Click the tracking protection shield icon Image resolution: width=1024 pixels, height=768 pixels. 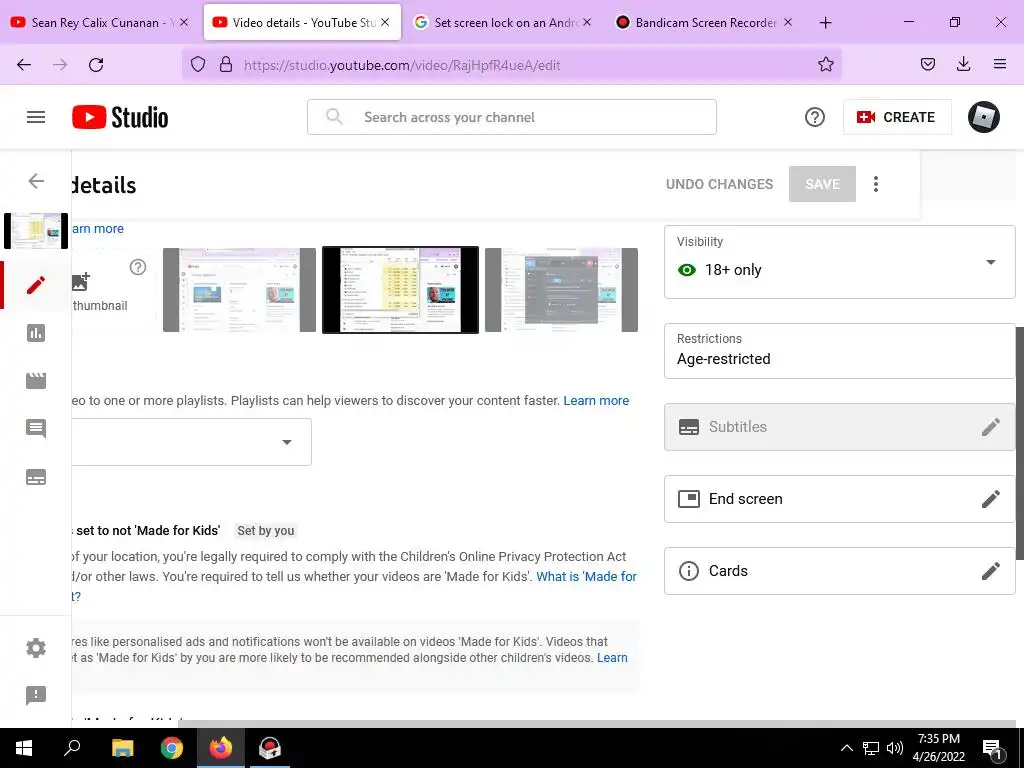click(x=198, y=64)
